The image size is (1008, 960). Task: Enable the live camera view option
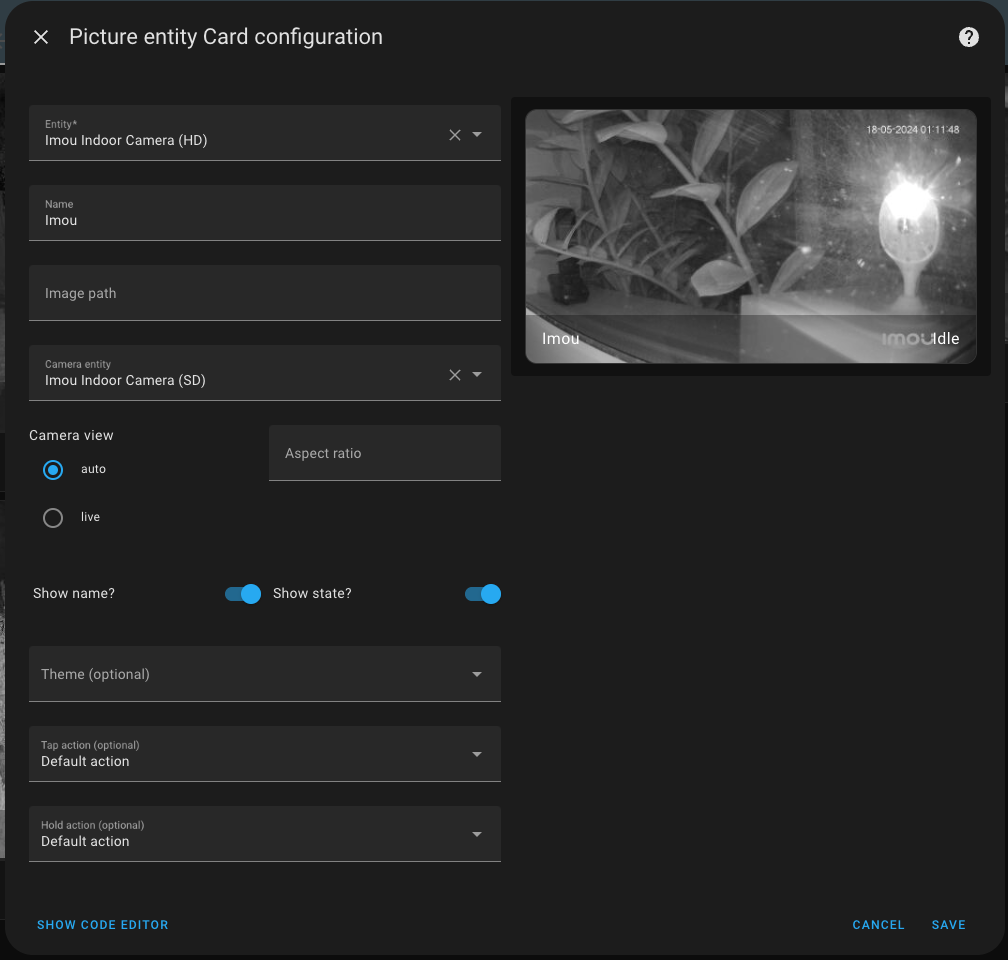click(x=52, y=517)
